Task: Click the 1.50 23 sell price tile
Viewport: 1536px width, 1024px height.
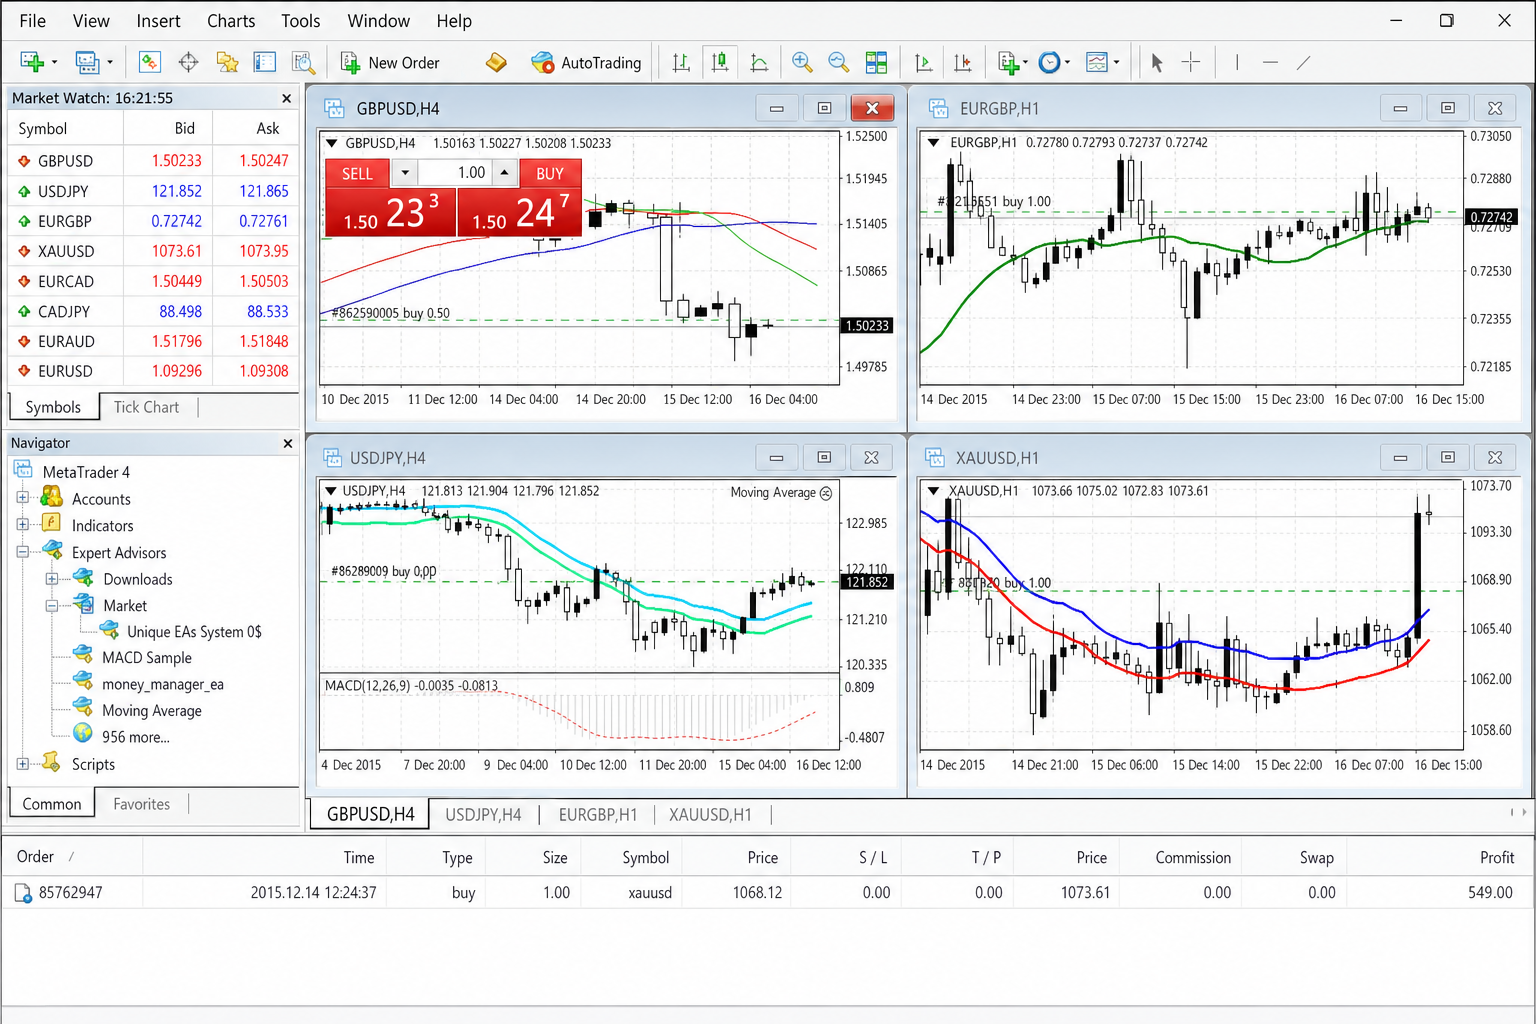Action: click(x=391, y=212)
